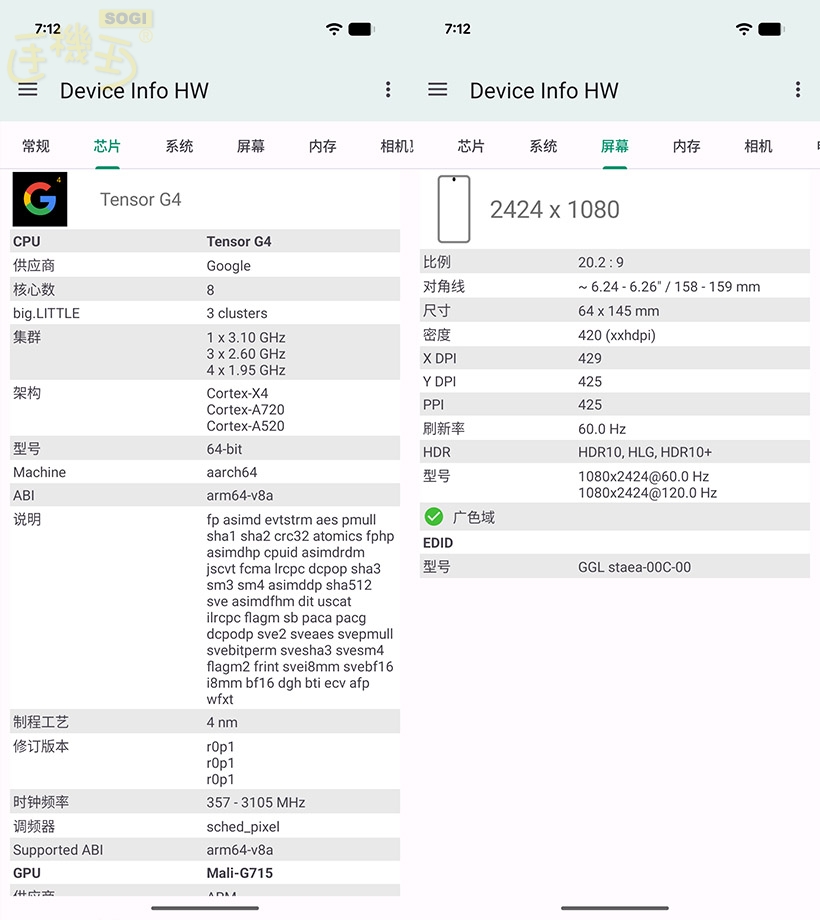Select GPU row value Mali-G715
Viewport: 820px width, 920px height.
(x=239, y=873)
